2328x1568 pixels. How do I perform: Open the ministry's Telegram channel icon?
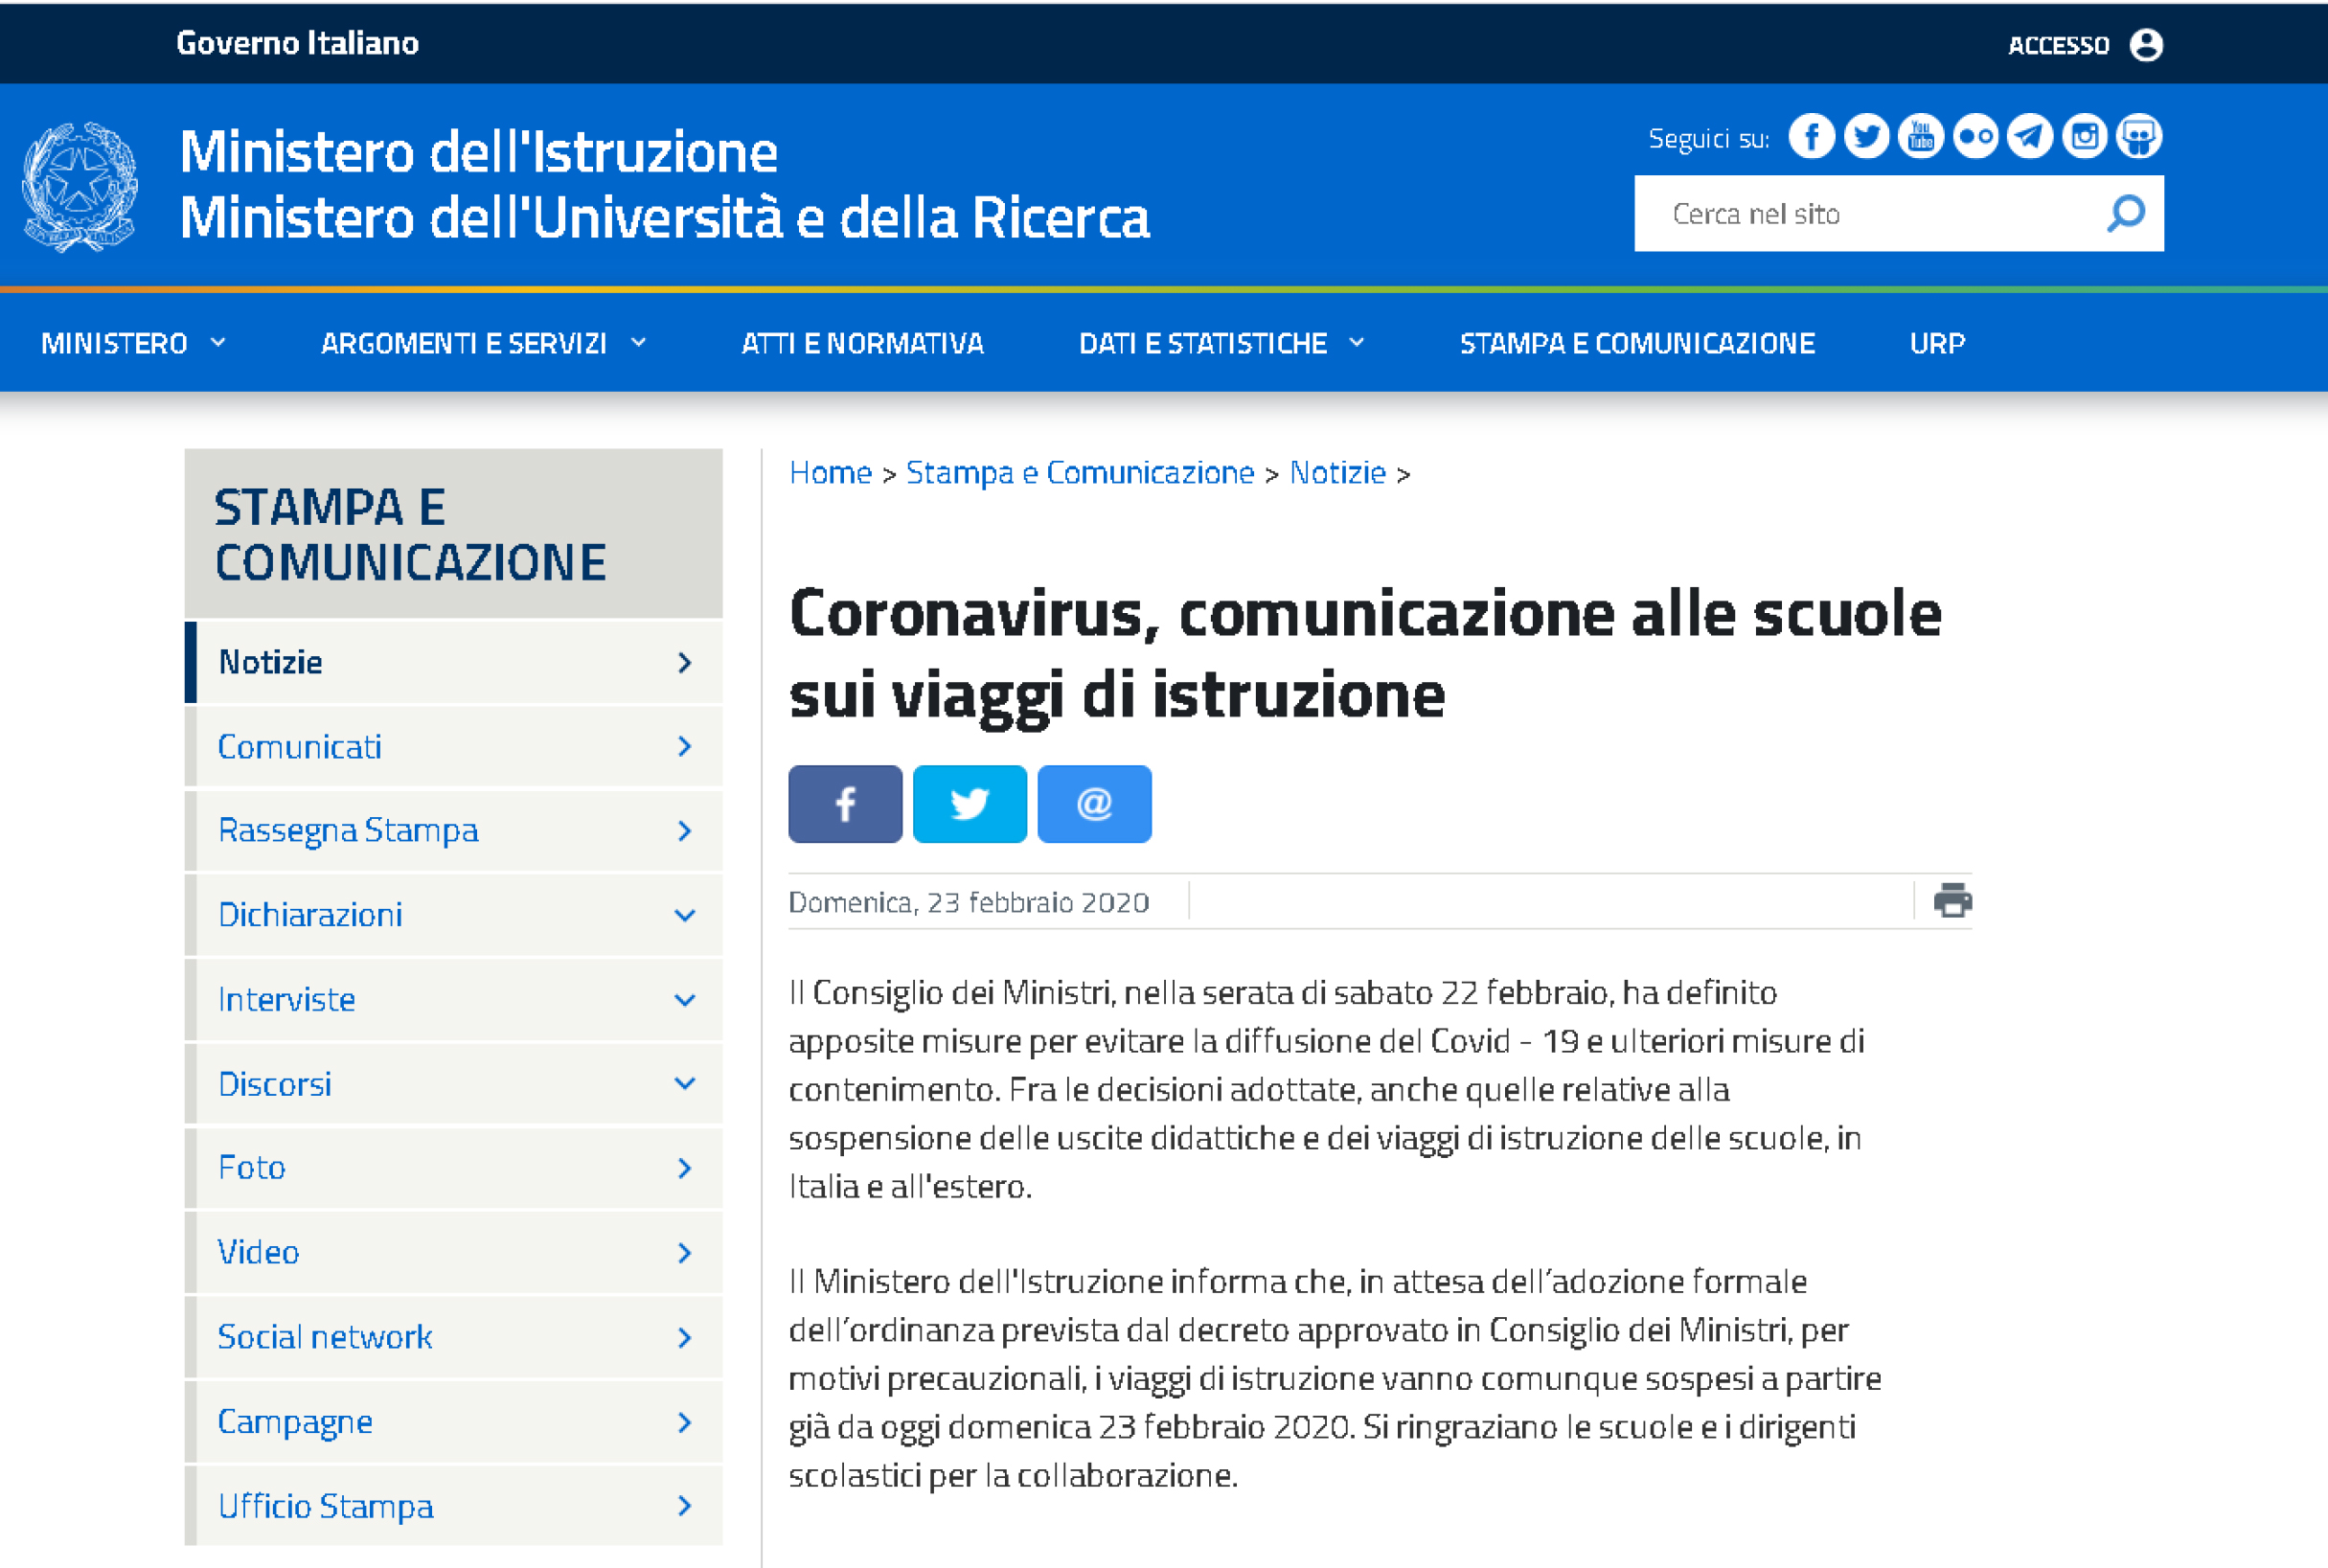click(2030, 136)
